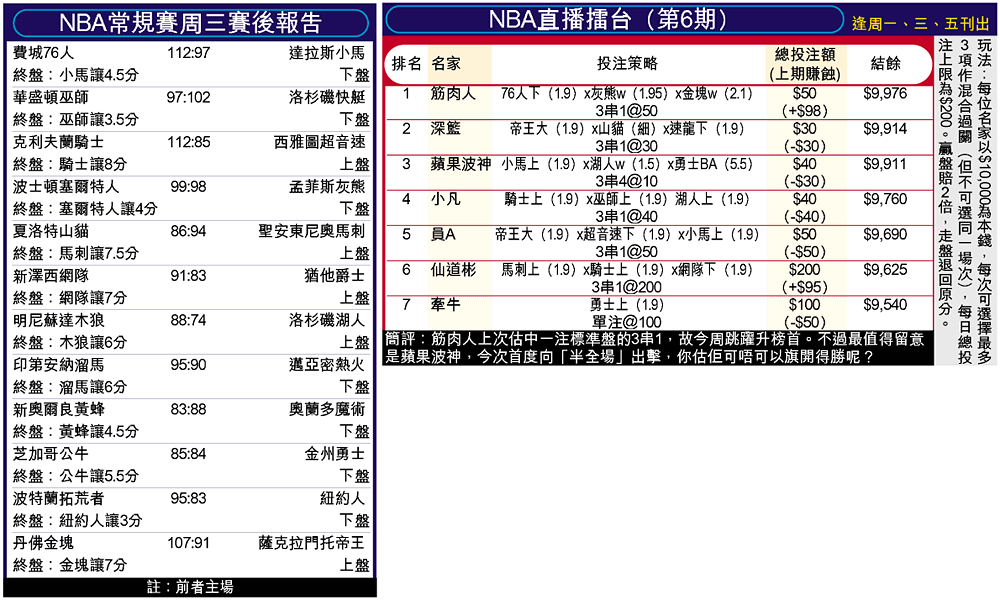The width and height of the screenshot is (1000, 600).
Task: Click '終盤：紐約人讓3分' line
Action: [x=77, y=521]
